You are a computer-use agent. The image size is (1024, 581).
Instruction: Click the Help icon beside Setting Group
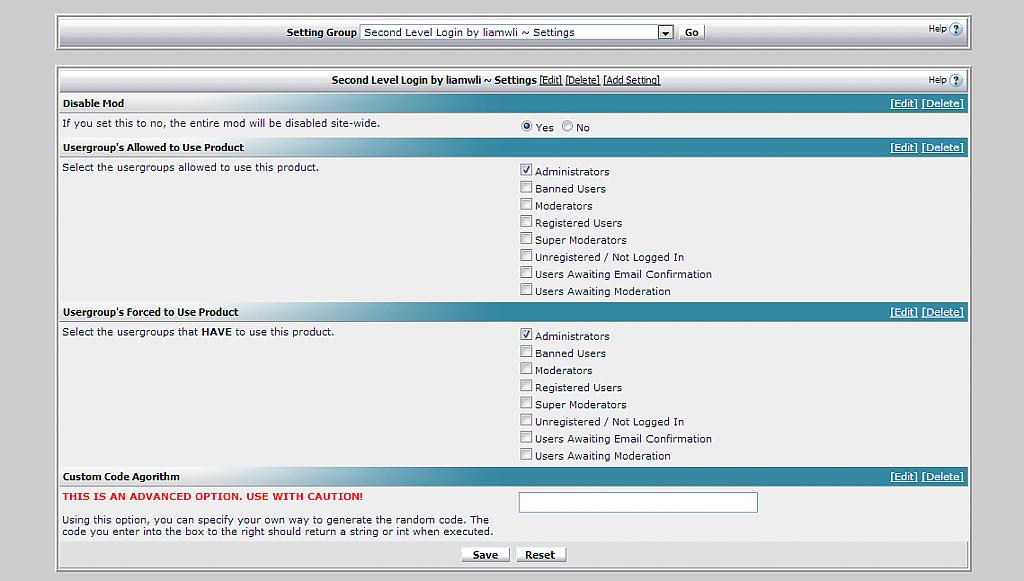click(955, 29)
